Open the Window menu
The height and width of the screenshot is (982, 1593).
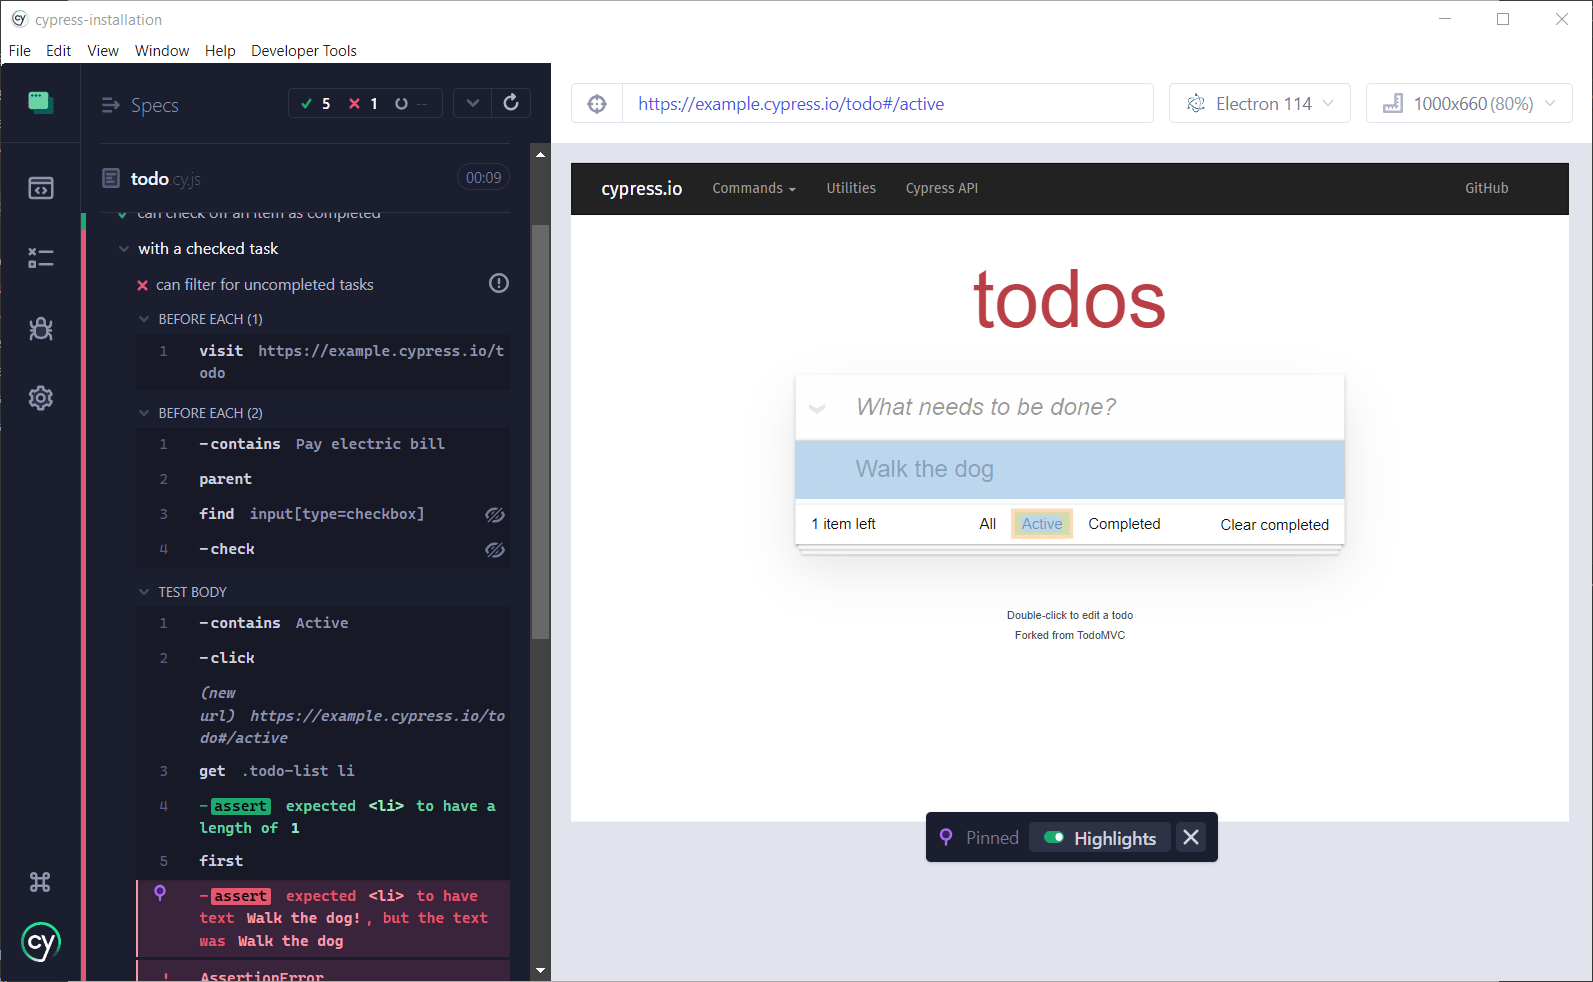[162, 51]
